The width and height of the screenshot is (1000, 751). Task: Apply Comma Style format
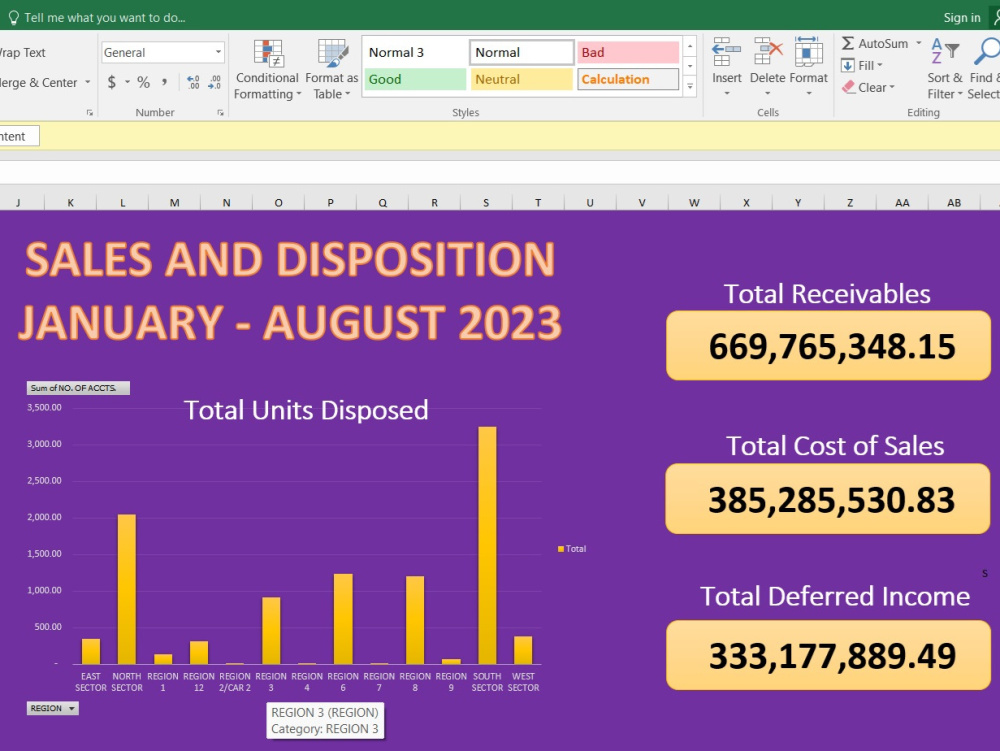[165, 82]
